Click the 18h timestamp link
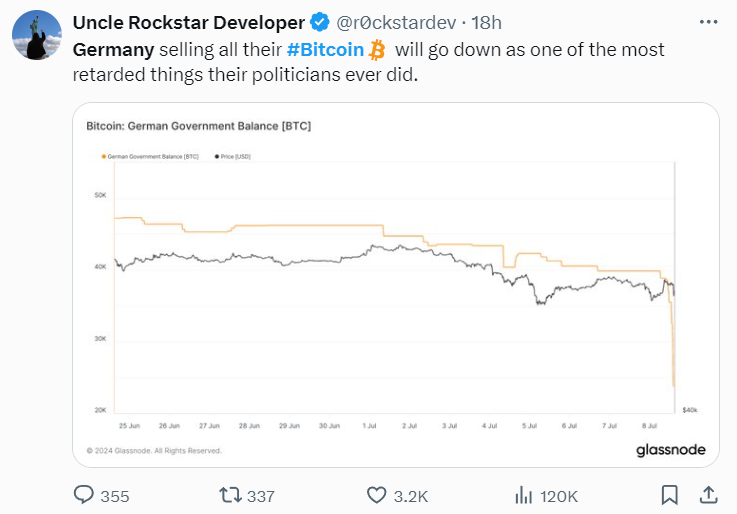737x514 pixels. click(486, 23)
